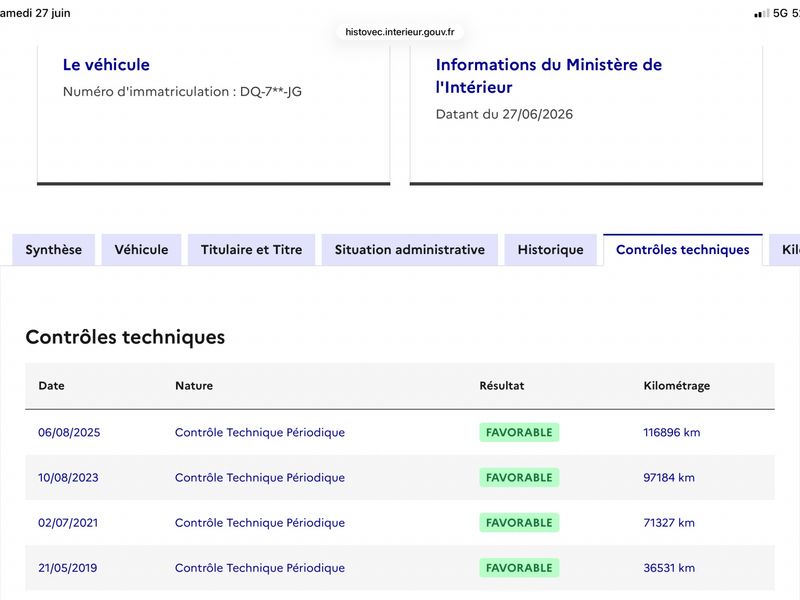Click the Nature column header
This screenshot has width=800, height=600.
click(194, 386)
